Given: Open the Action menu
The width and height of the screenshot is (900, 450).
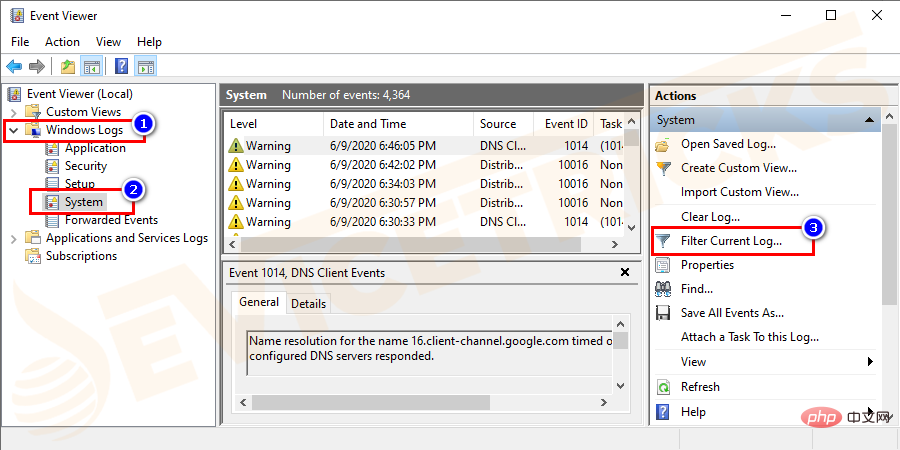Looking at the screenshot, I should coord(62,42).
